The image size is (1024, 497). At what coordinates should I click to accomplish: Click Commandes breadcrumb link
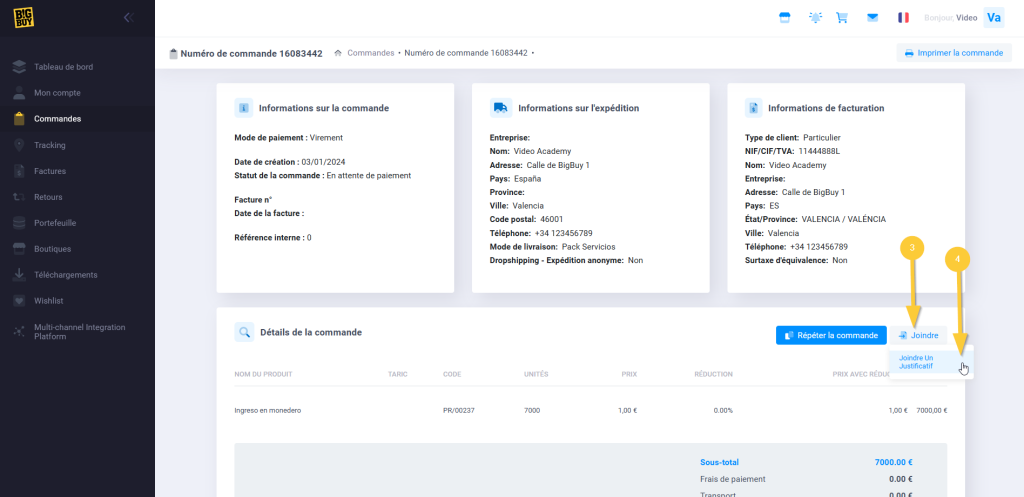pos(370,53)
